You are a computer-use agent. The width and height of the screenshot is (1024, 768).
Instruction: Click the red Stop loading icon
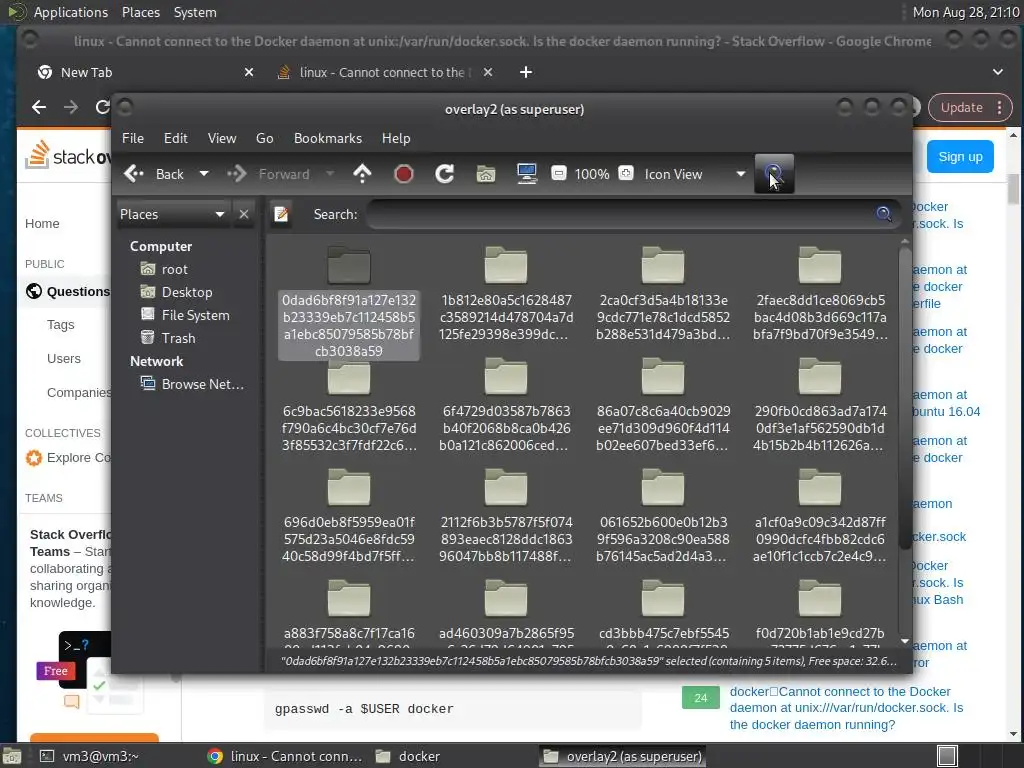pos(404,174)
